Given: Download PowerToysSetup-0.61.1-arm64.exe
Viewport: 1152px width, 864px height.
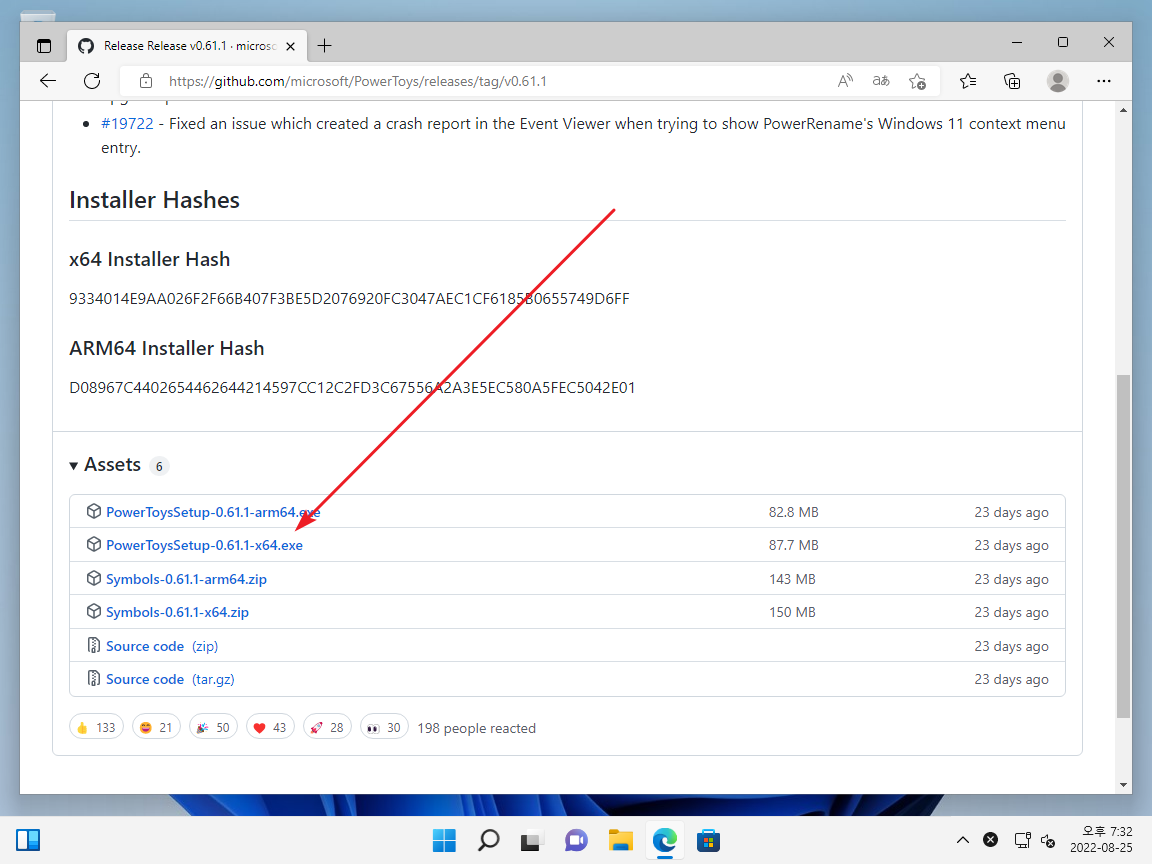Looking at the screenshot, I should click(213, 512).
